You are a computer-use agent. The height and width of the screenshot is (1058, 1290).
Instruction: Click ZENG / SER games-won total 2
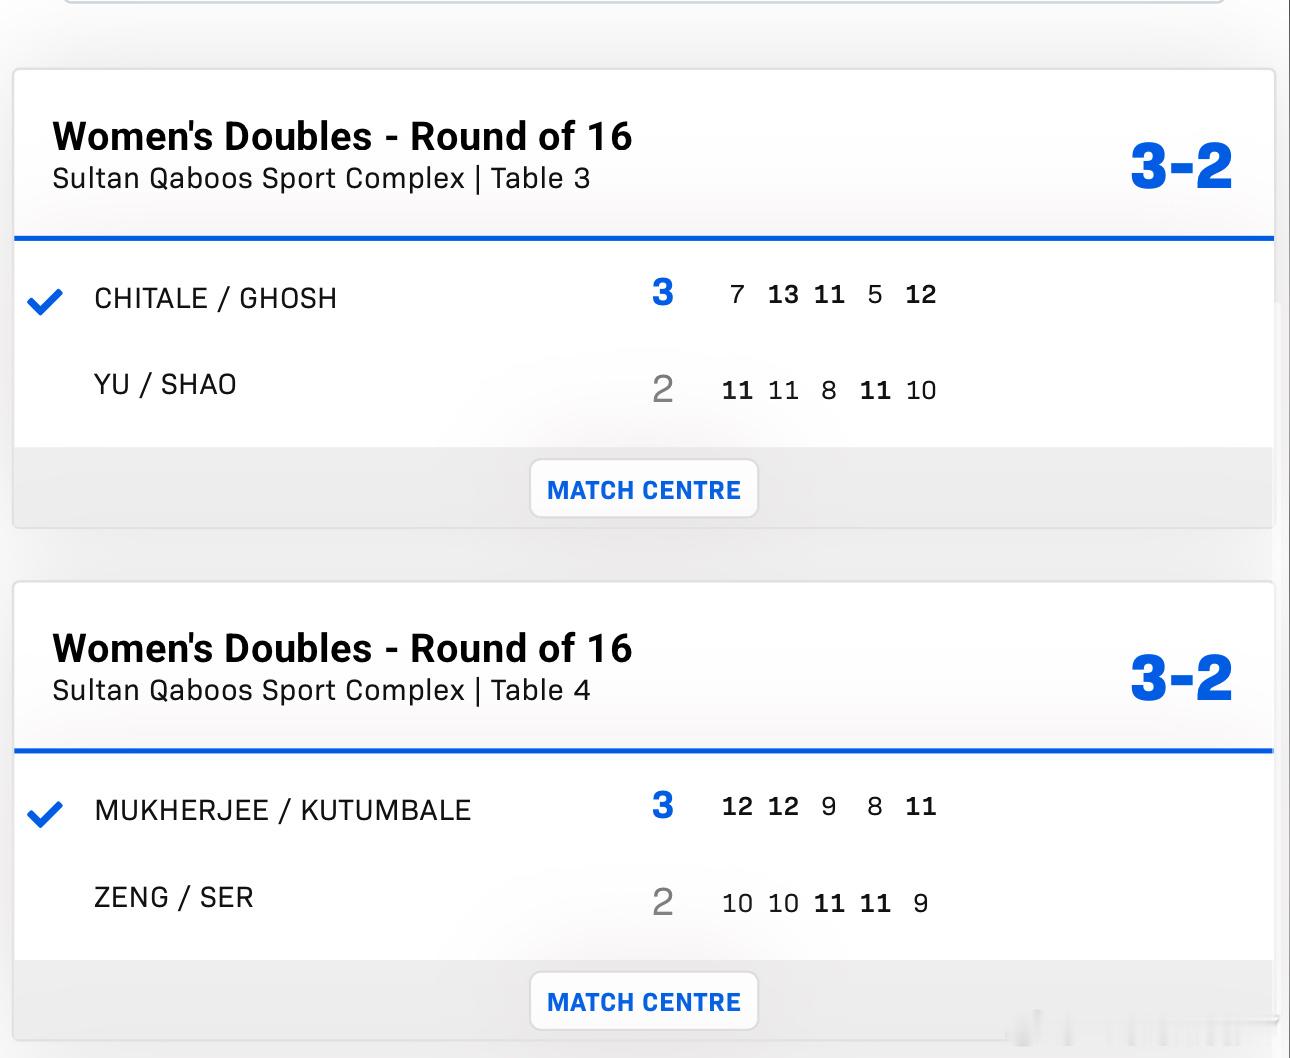[x=662, y=902]
